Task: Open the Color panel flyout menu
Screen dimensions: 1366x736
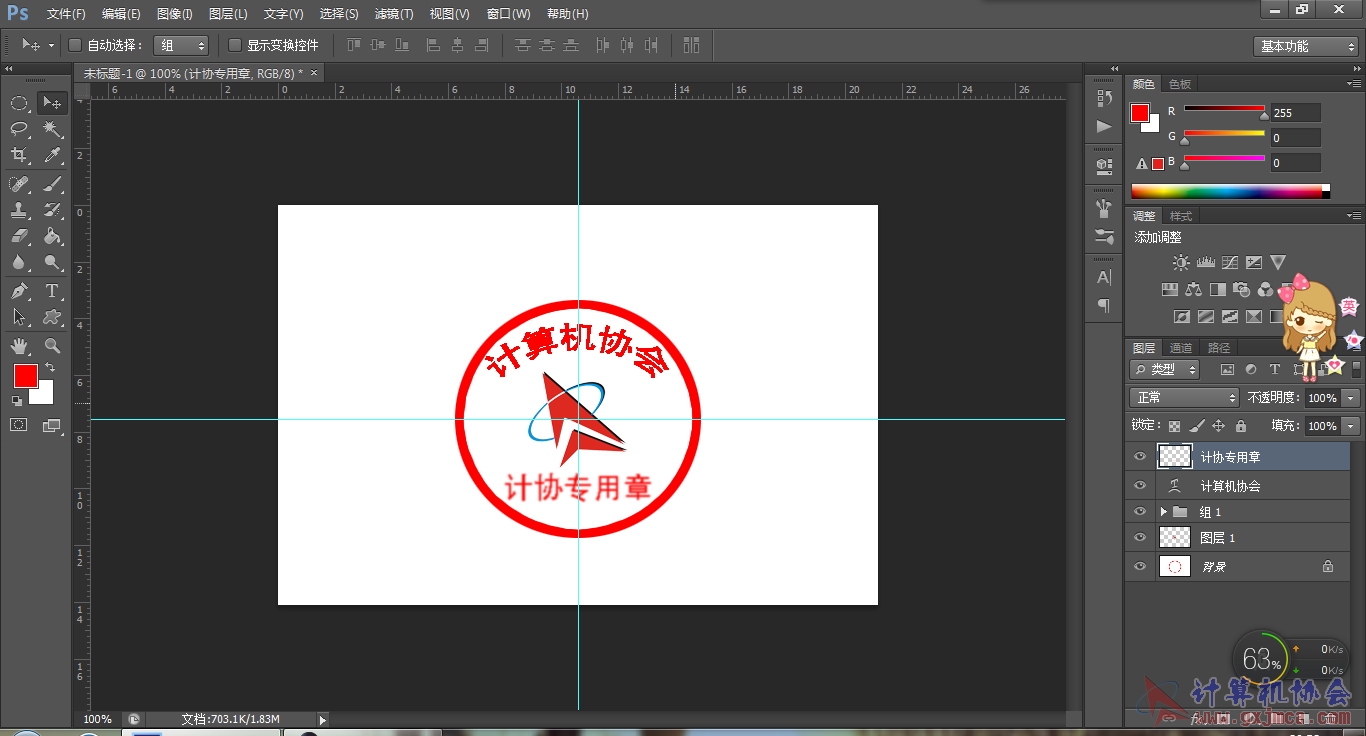Action: pyautogui.click(x=1355, y=83)
